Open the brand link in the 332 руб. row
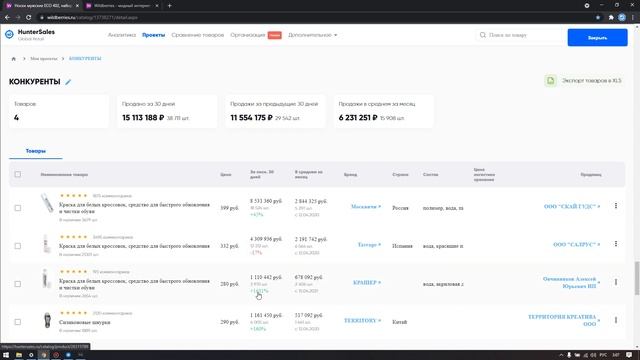Viewport: 640px width, 360px height. pyautogui.click(x=369, y=244)
